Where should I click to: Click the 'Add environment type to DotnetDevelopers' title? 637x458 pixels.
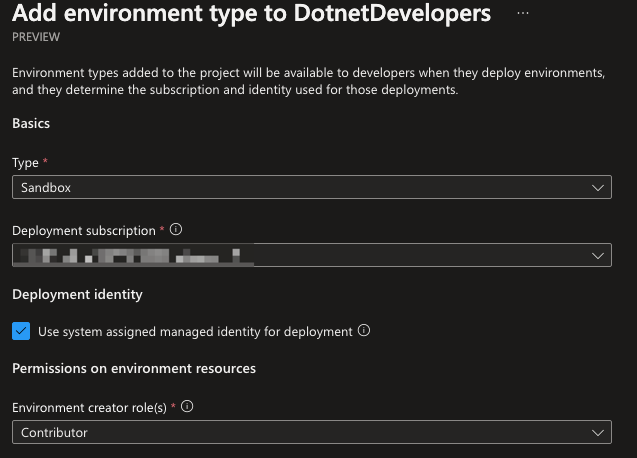(251, 14)
